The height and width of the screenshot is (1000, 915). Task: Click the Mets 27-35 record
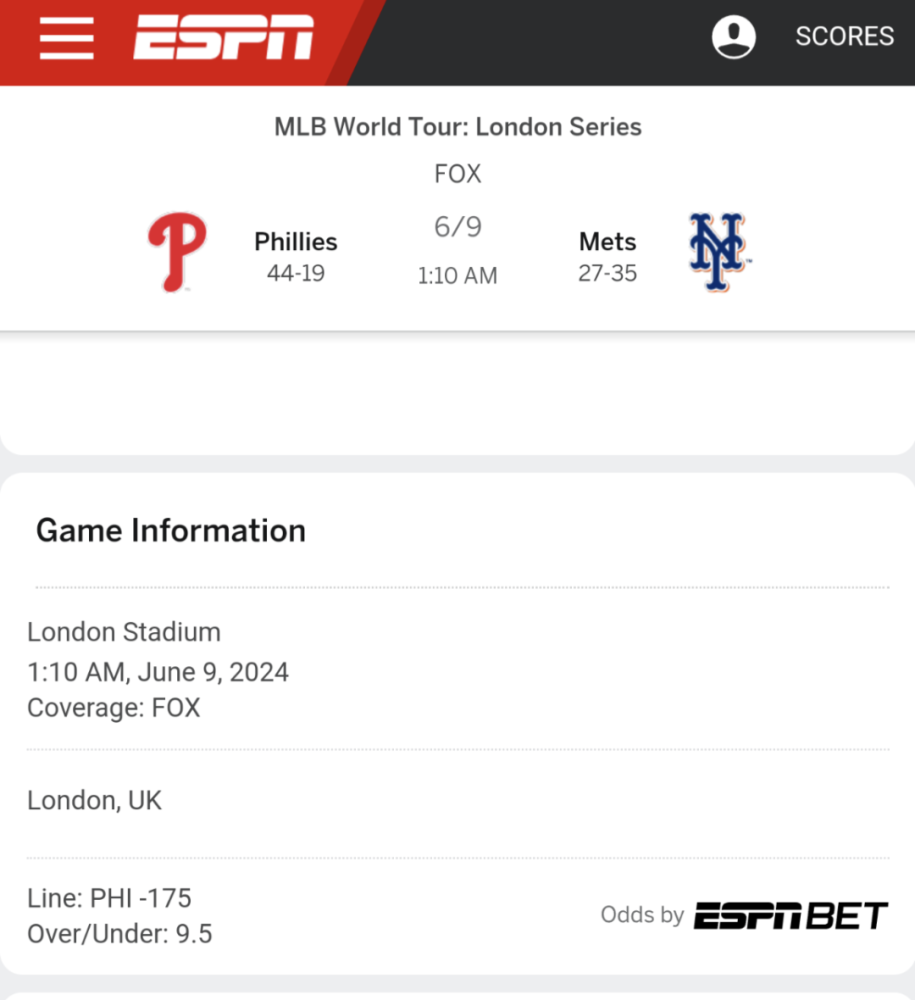tap(607, 273)
